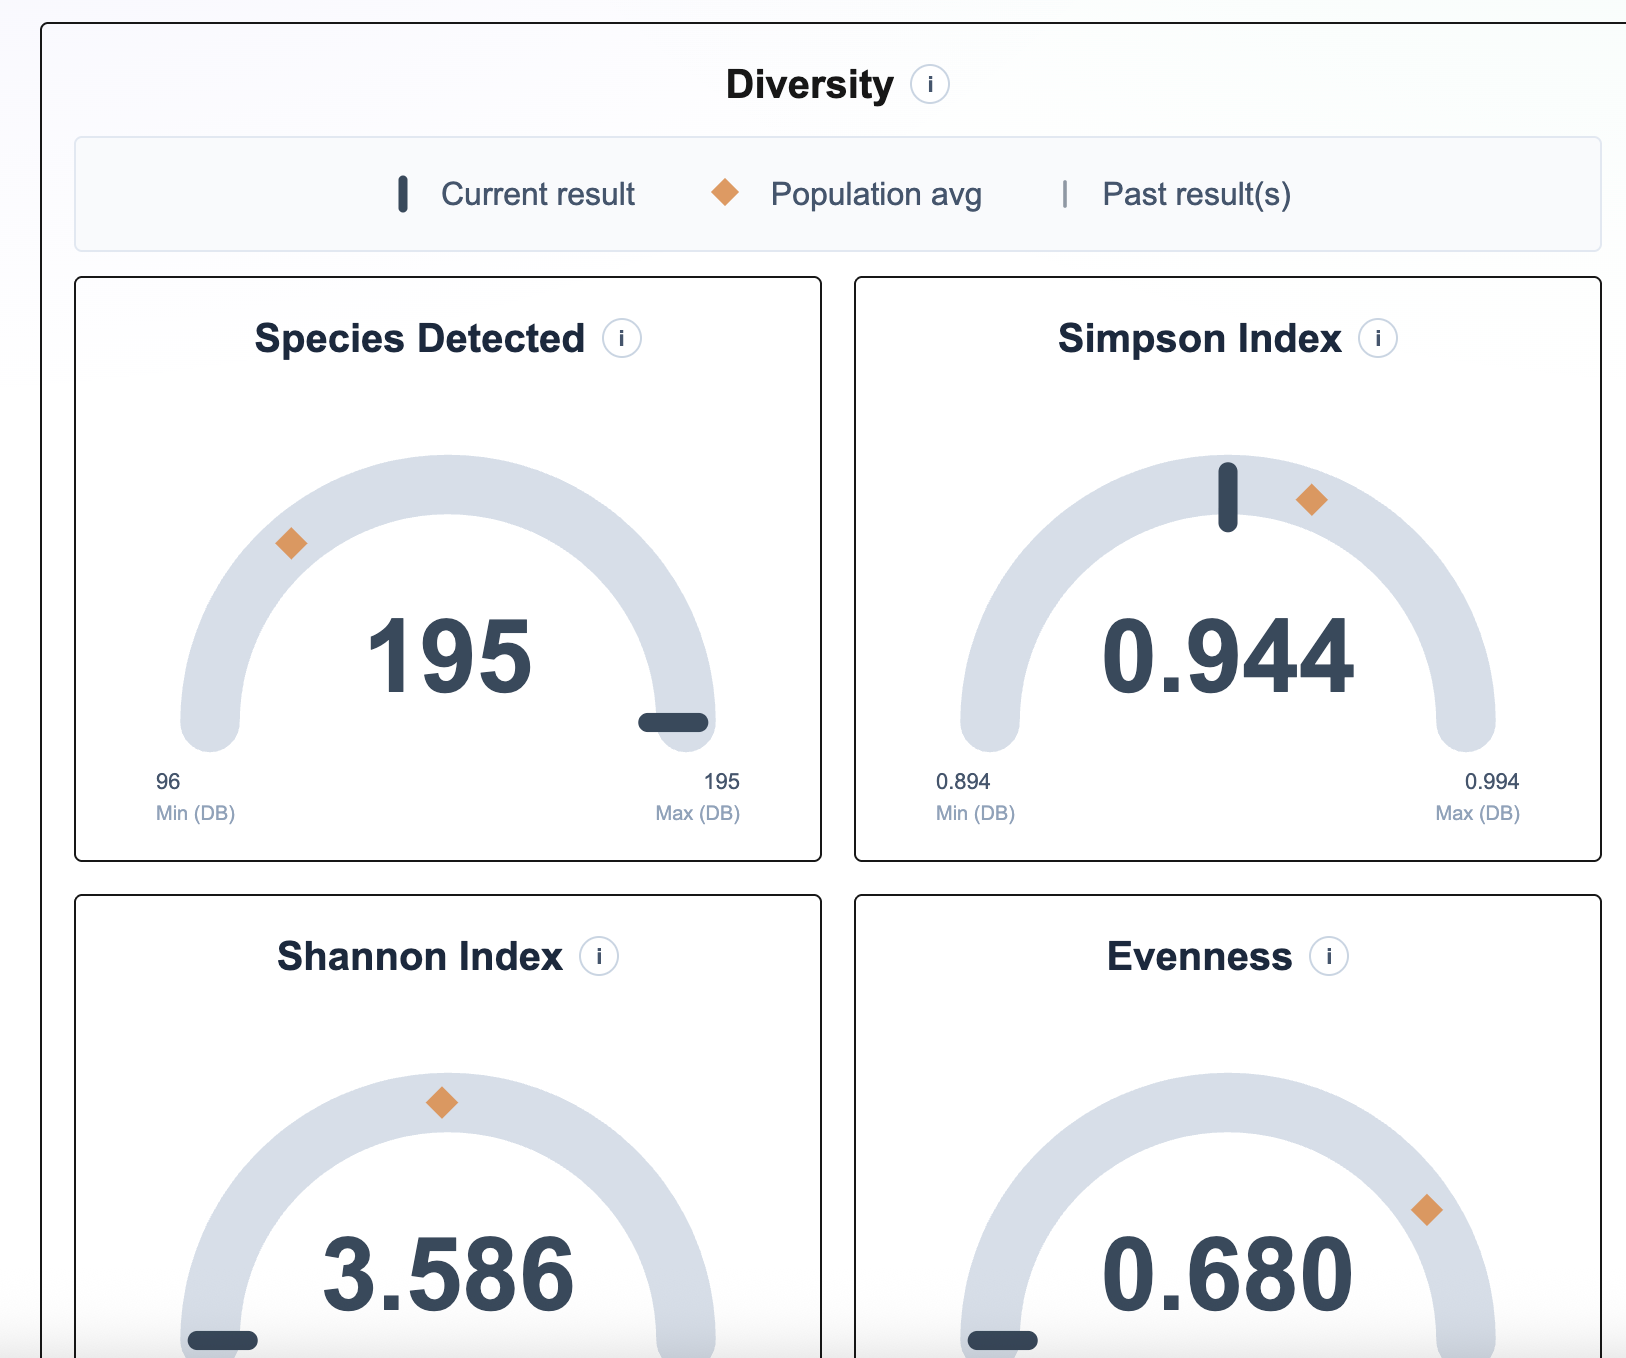The image size is (1626, 1358).
Task: Select the Current result legend label
Action: point(538,194)
